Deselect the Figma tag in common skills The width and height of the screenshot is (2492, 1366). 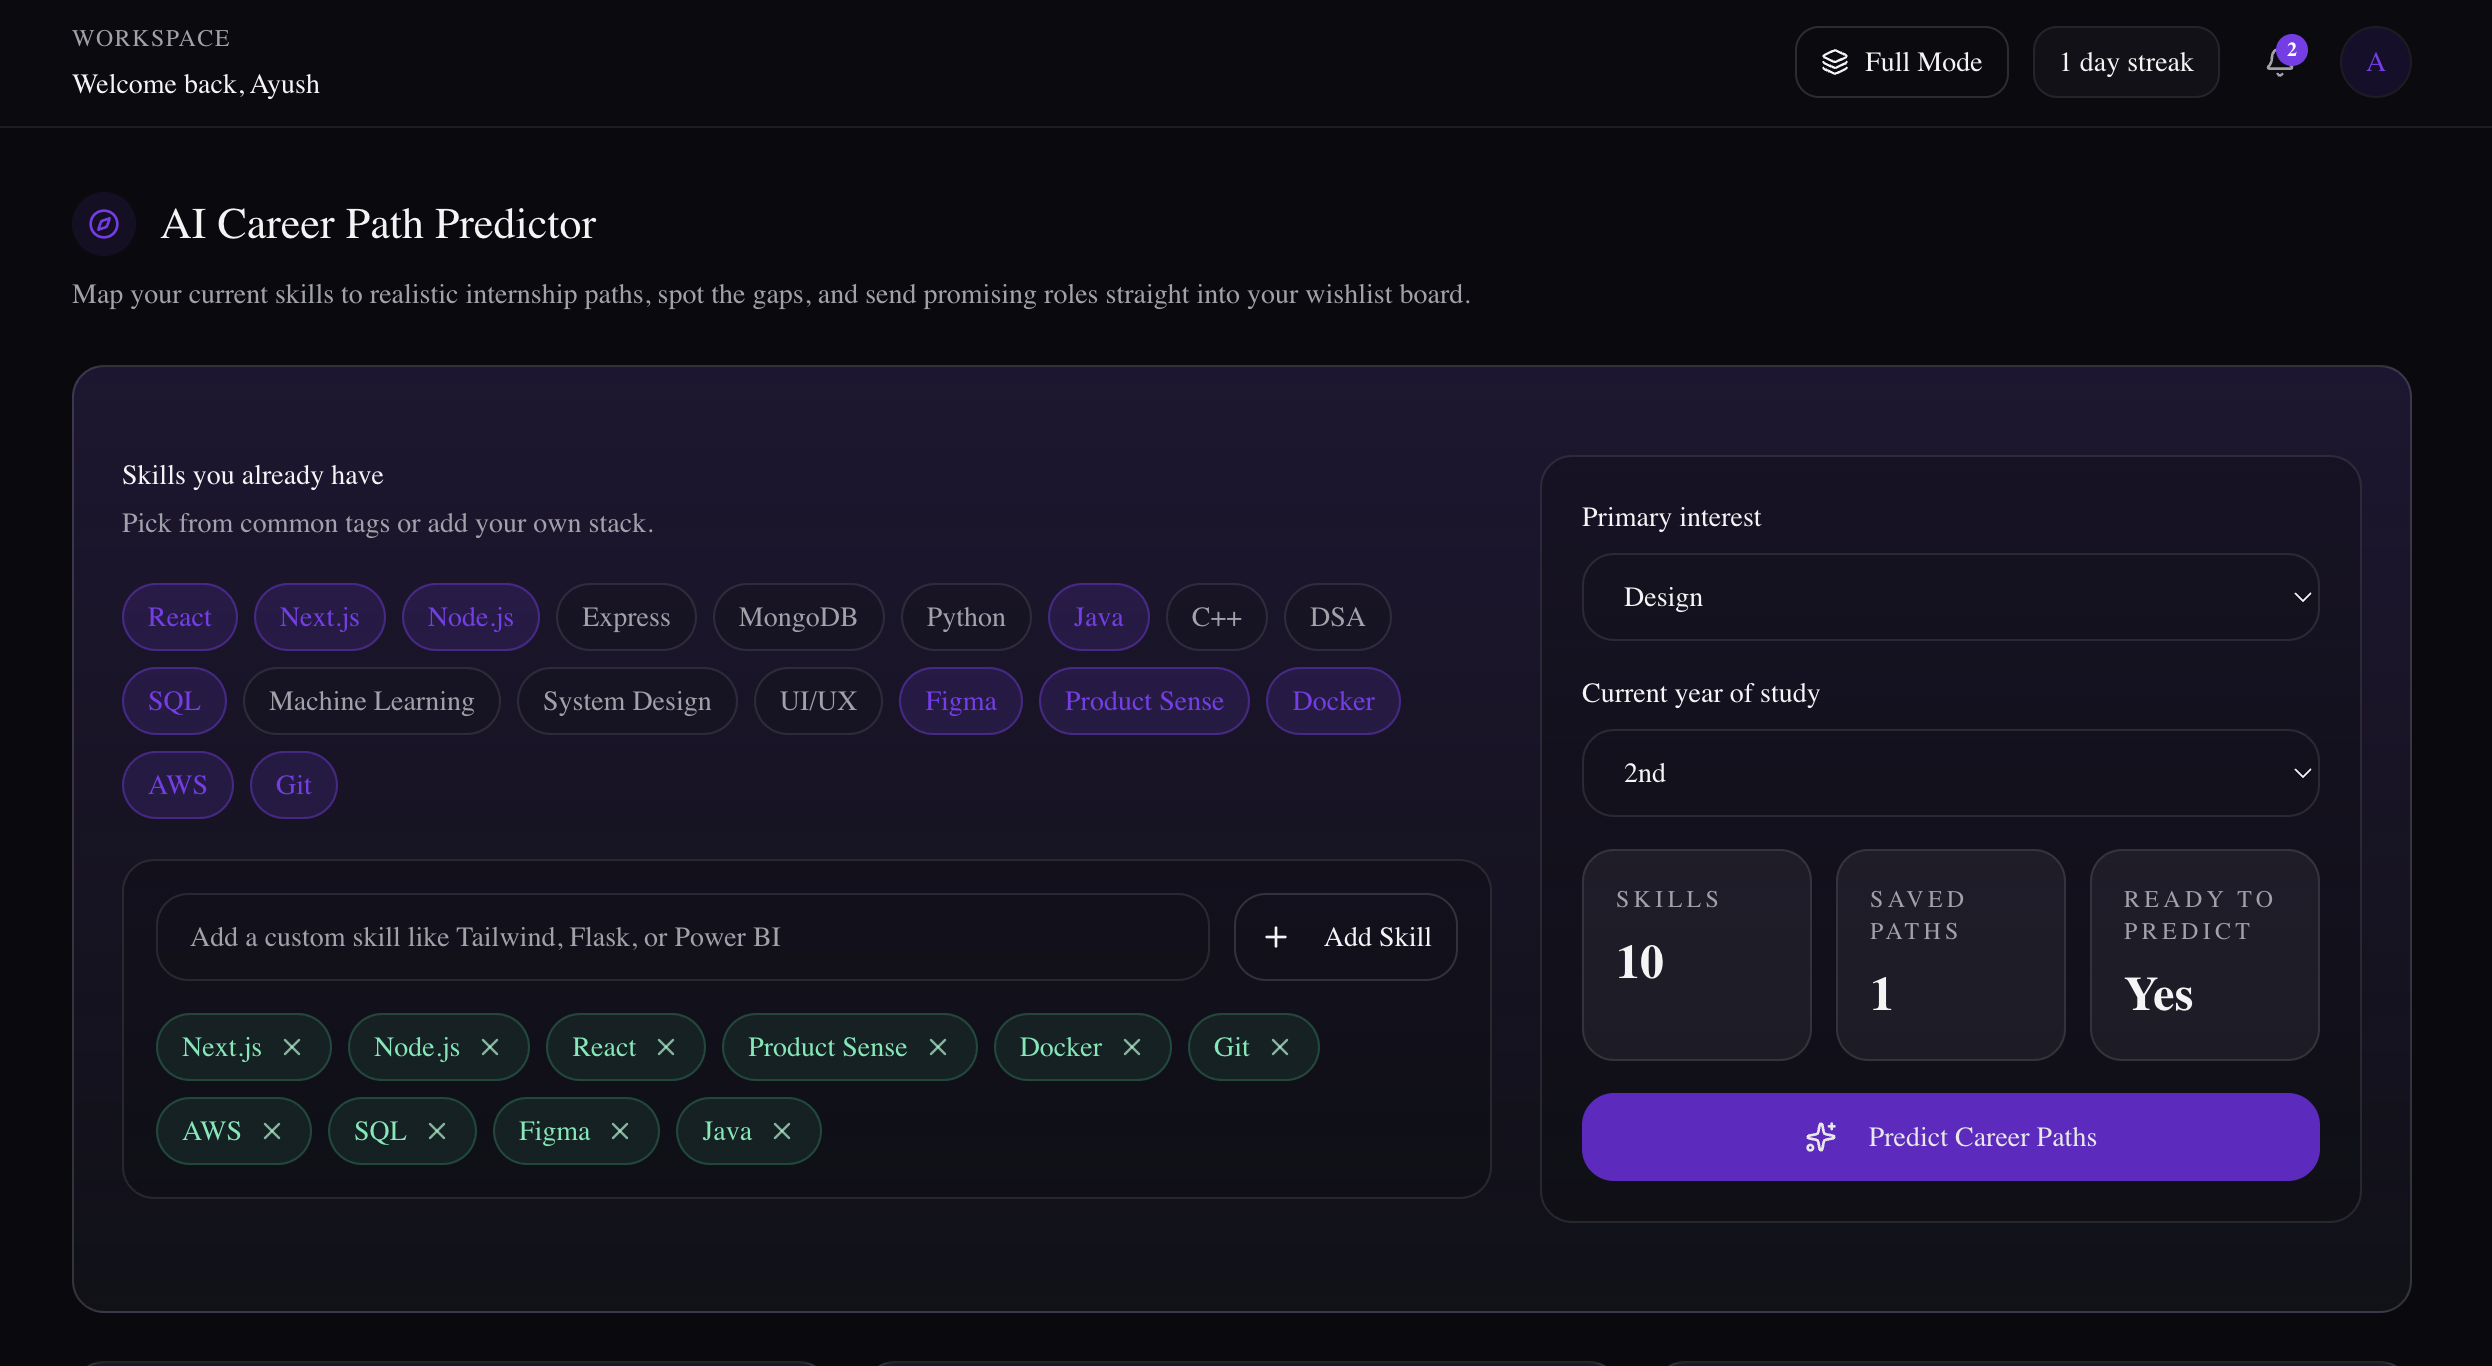click(x=961, y=701)
